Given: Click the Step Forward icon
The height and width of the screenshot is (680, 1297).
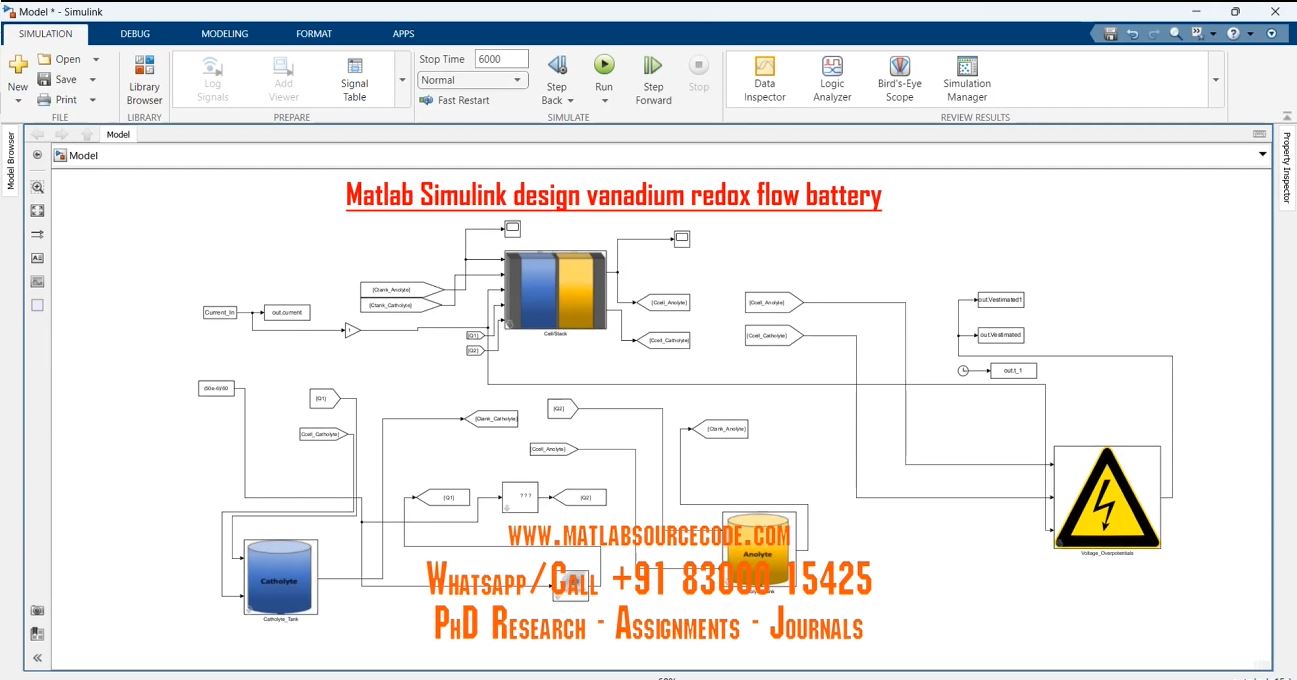Looking at the screenshot, I should point(653,66).
